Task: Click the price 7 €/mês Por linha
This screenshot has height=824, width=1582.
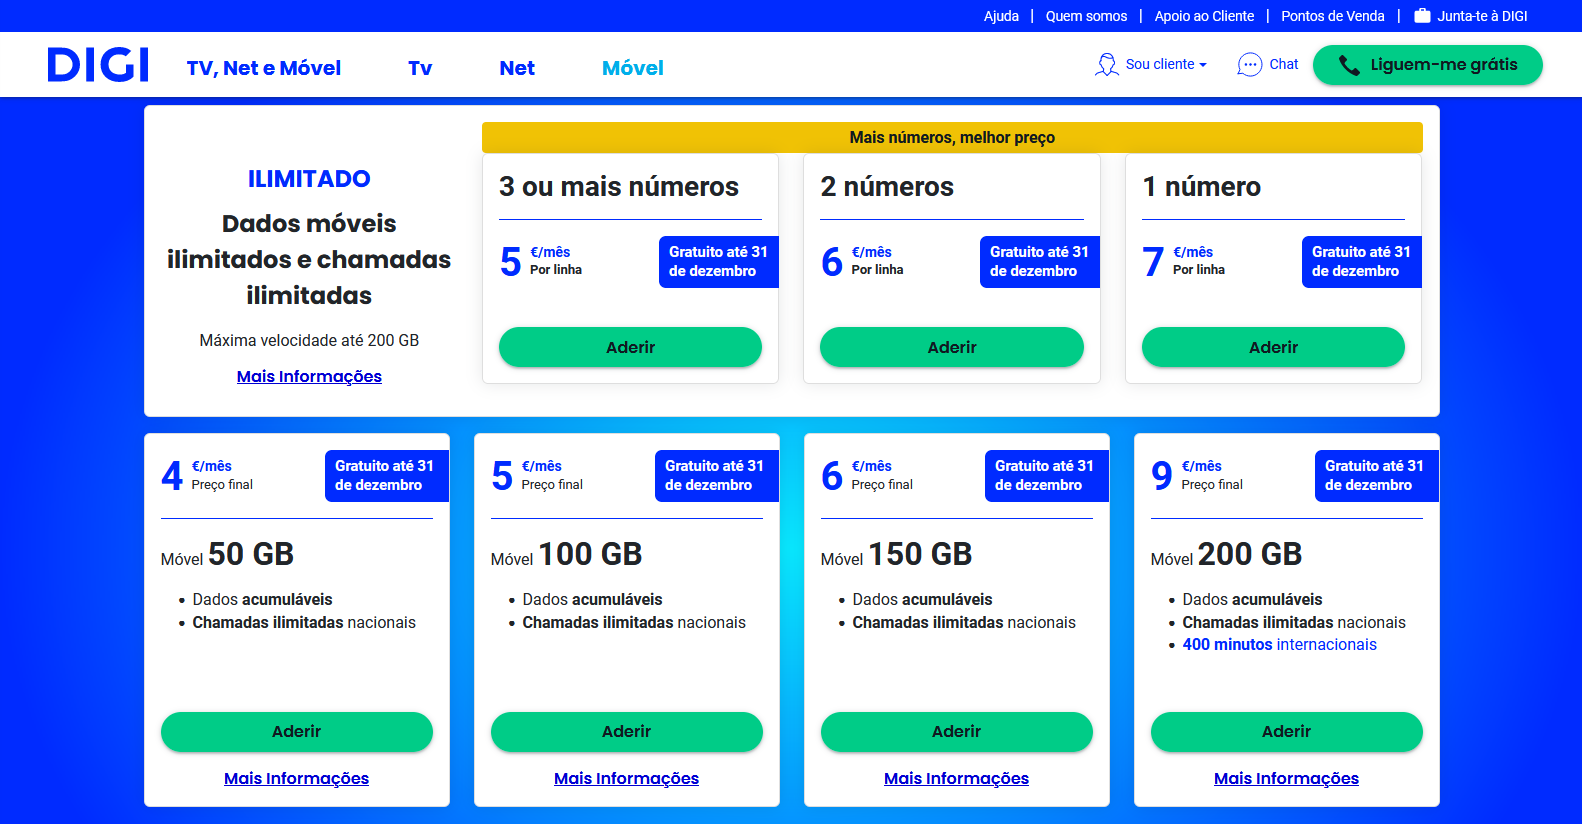Action: pyautogui.click(x=1183, y=261)
